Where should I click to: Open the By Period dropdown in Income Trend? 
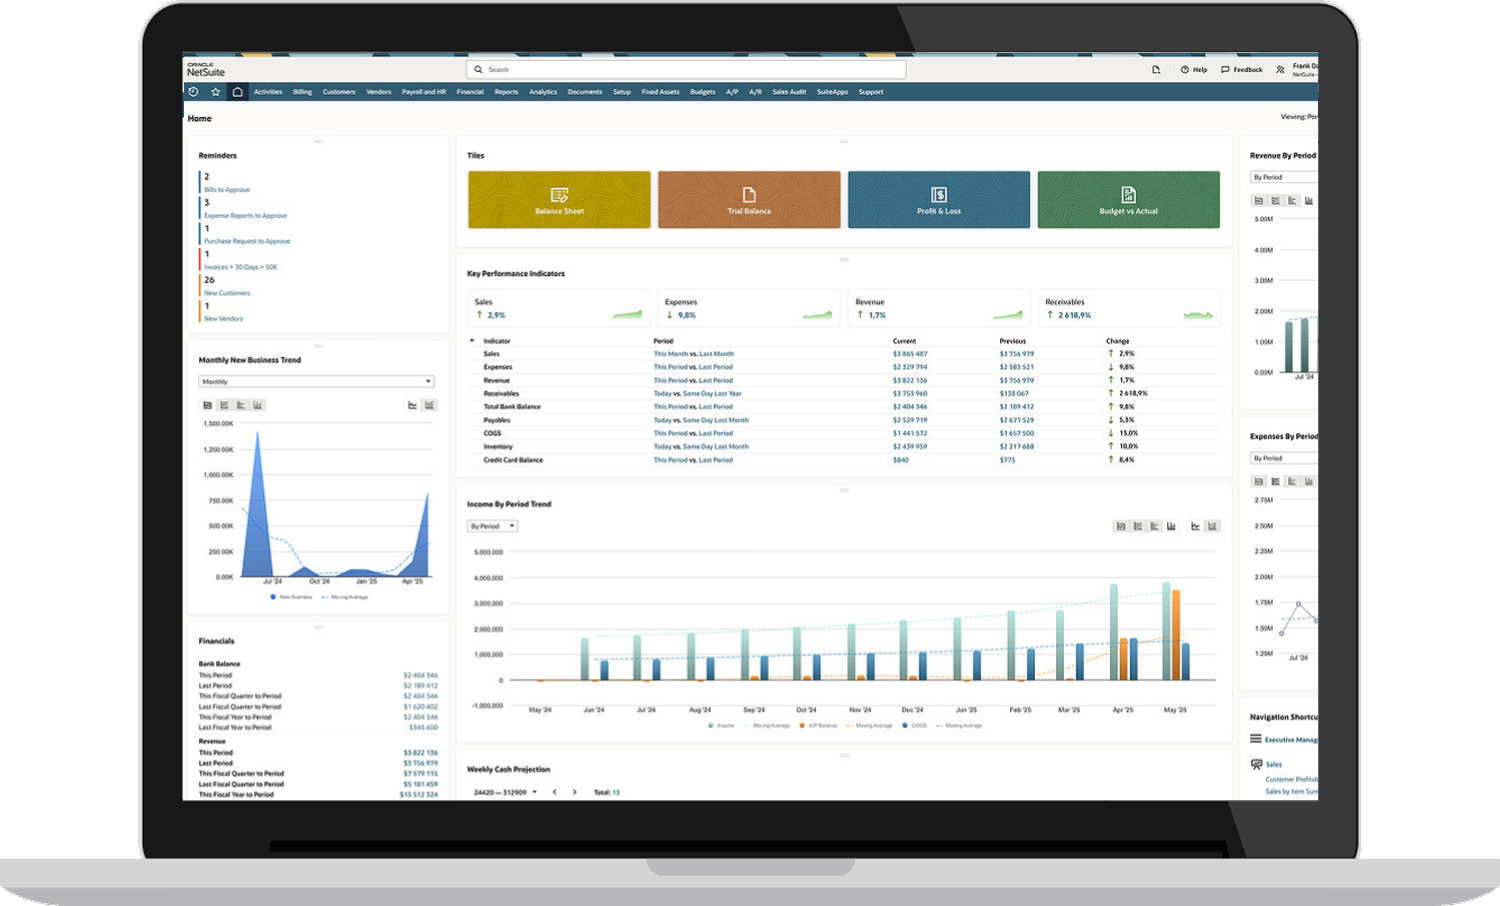pyautogui.click(x=492, y=526)
